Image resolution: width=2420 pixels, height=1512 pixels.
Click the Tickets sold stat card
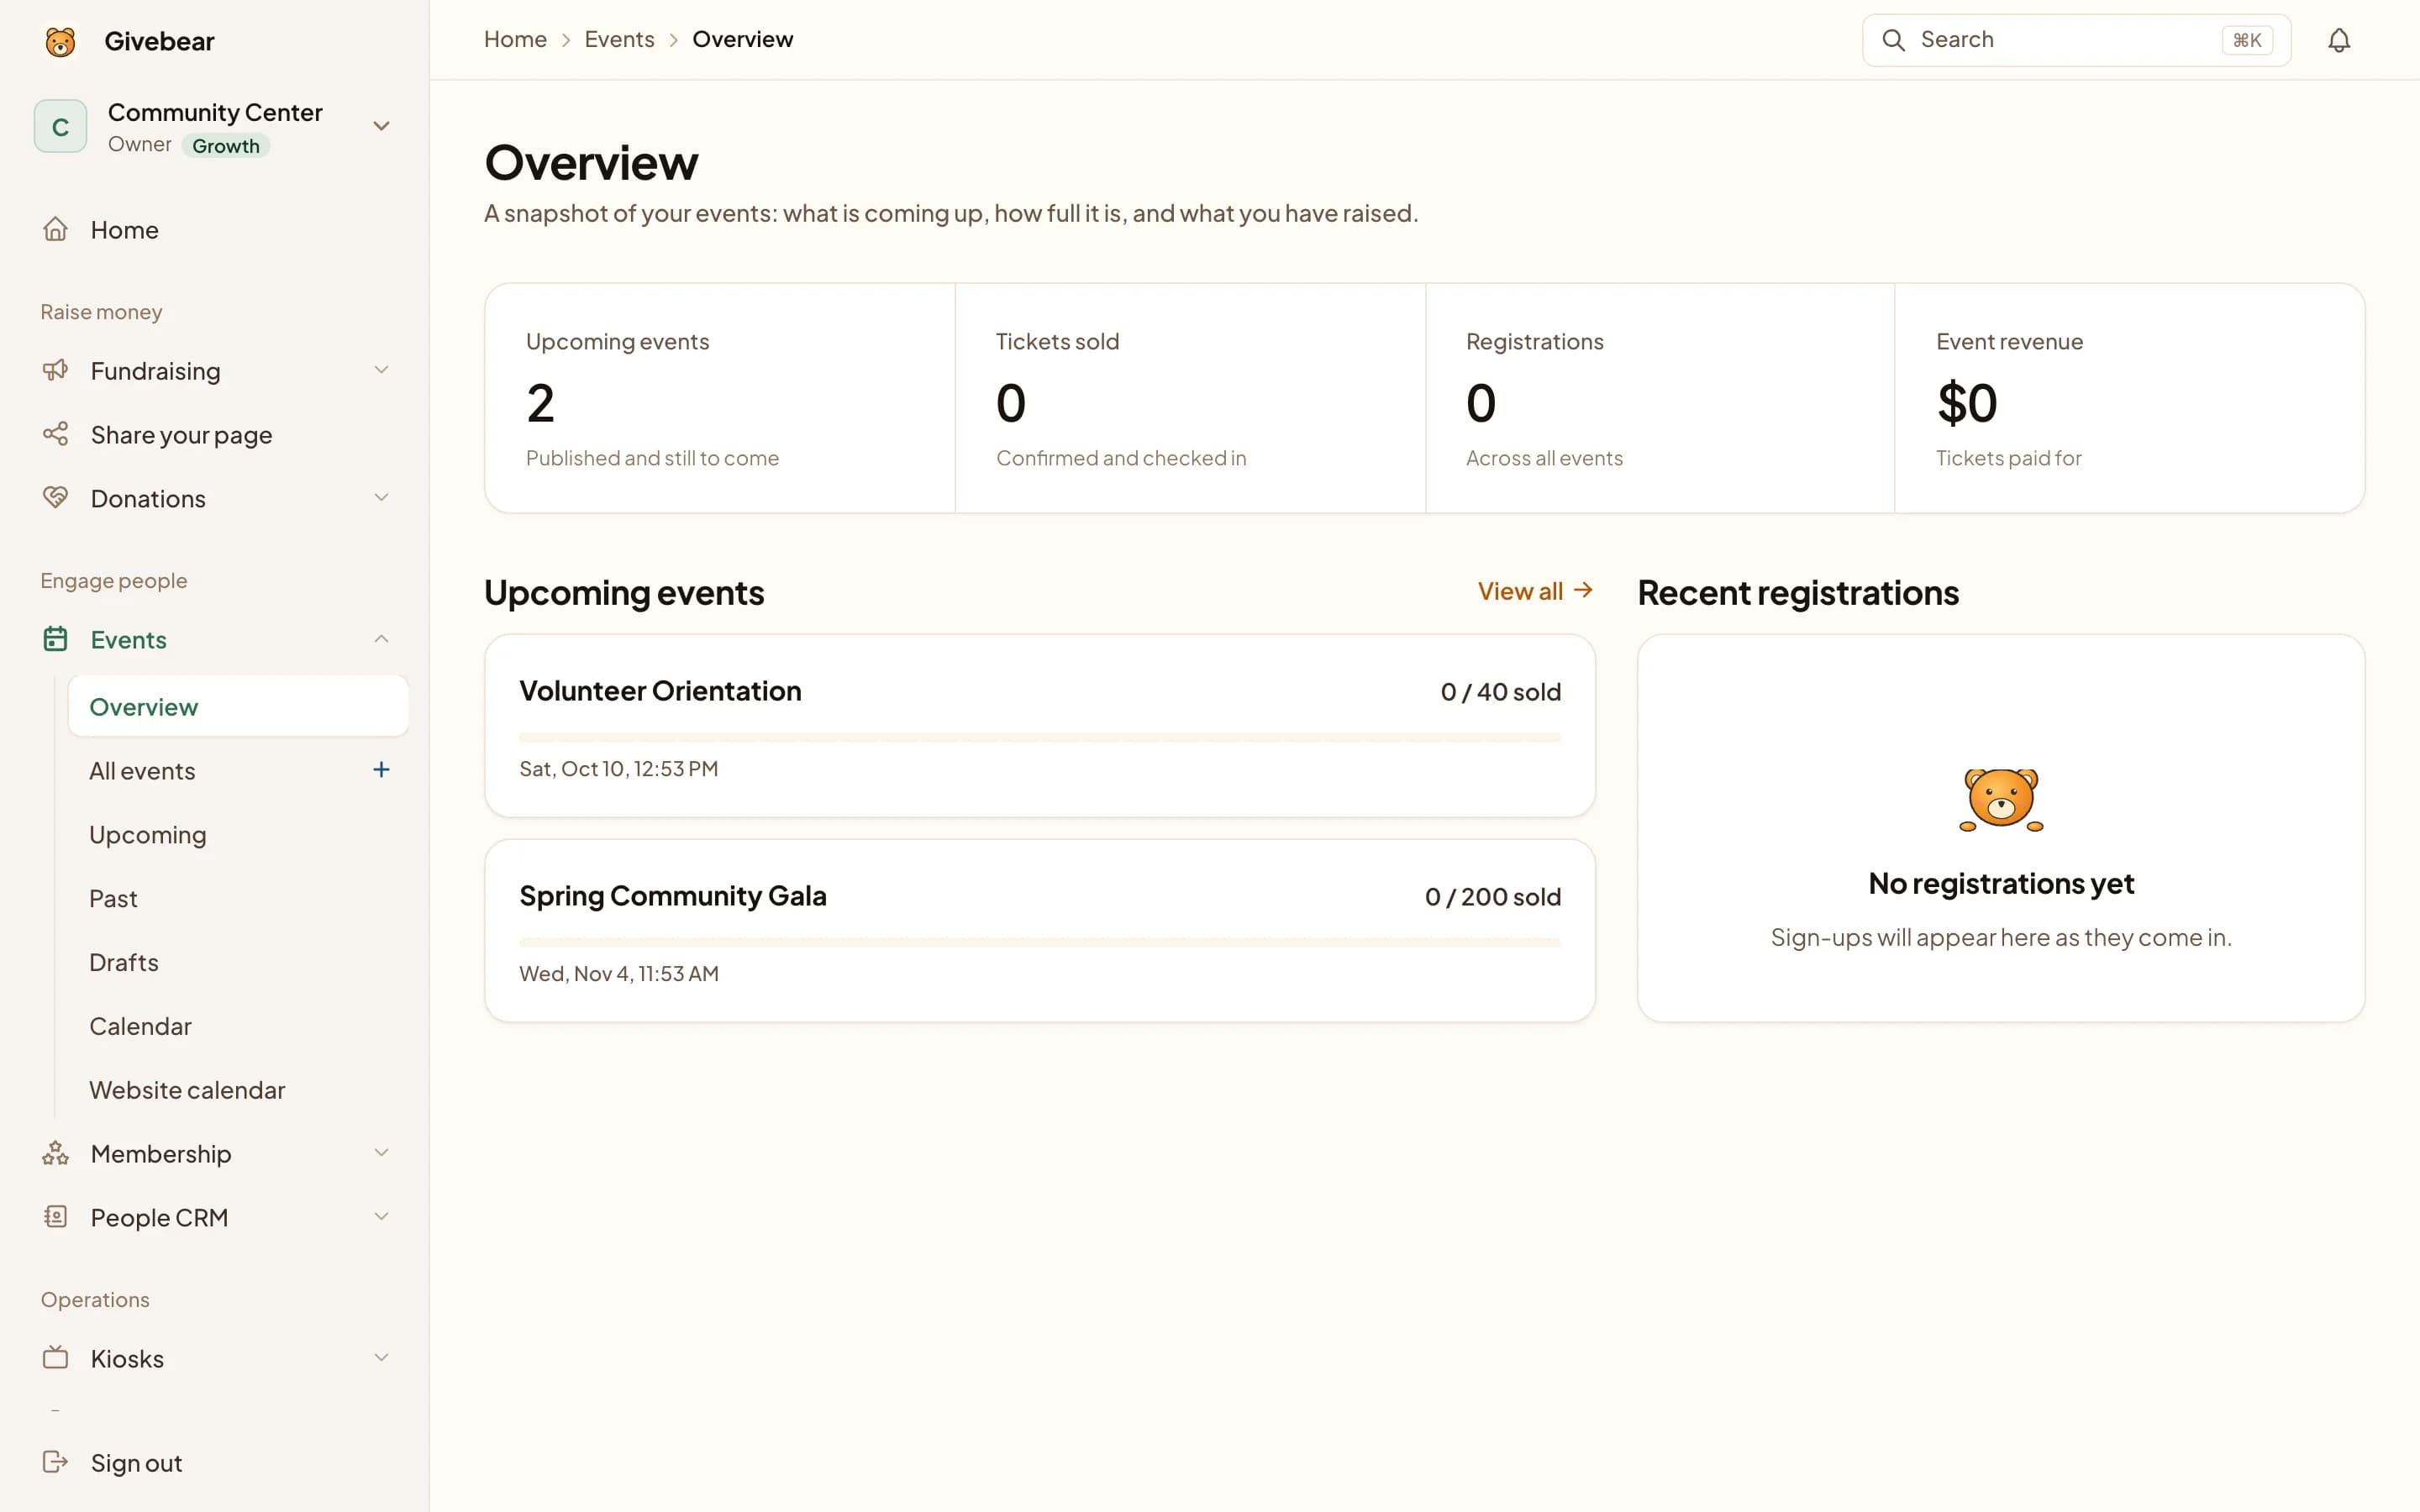[x=1190, y=398]
